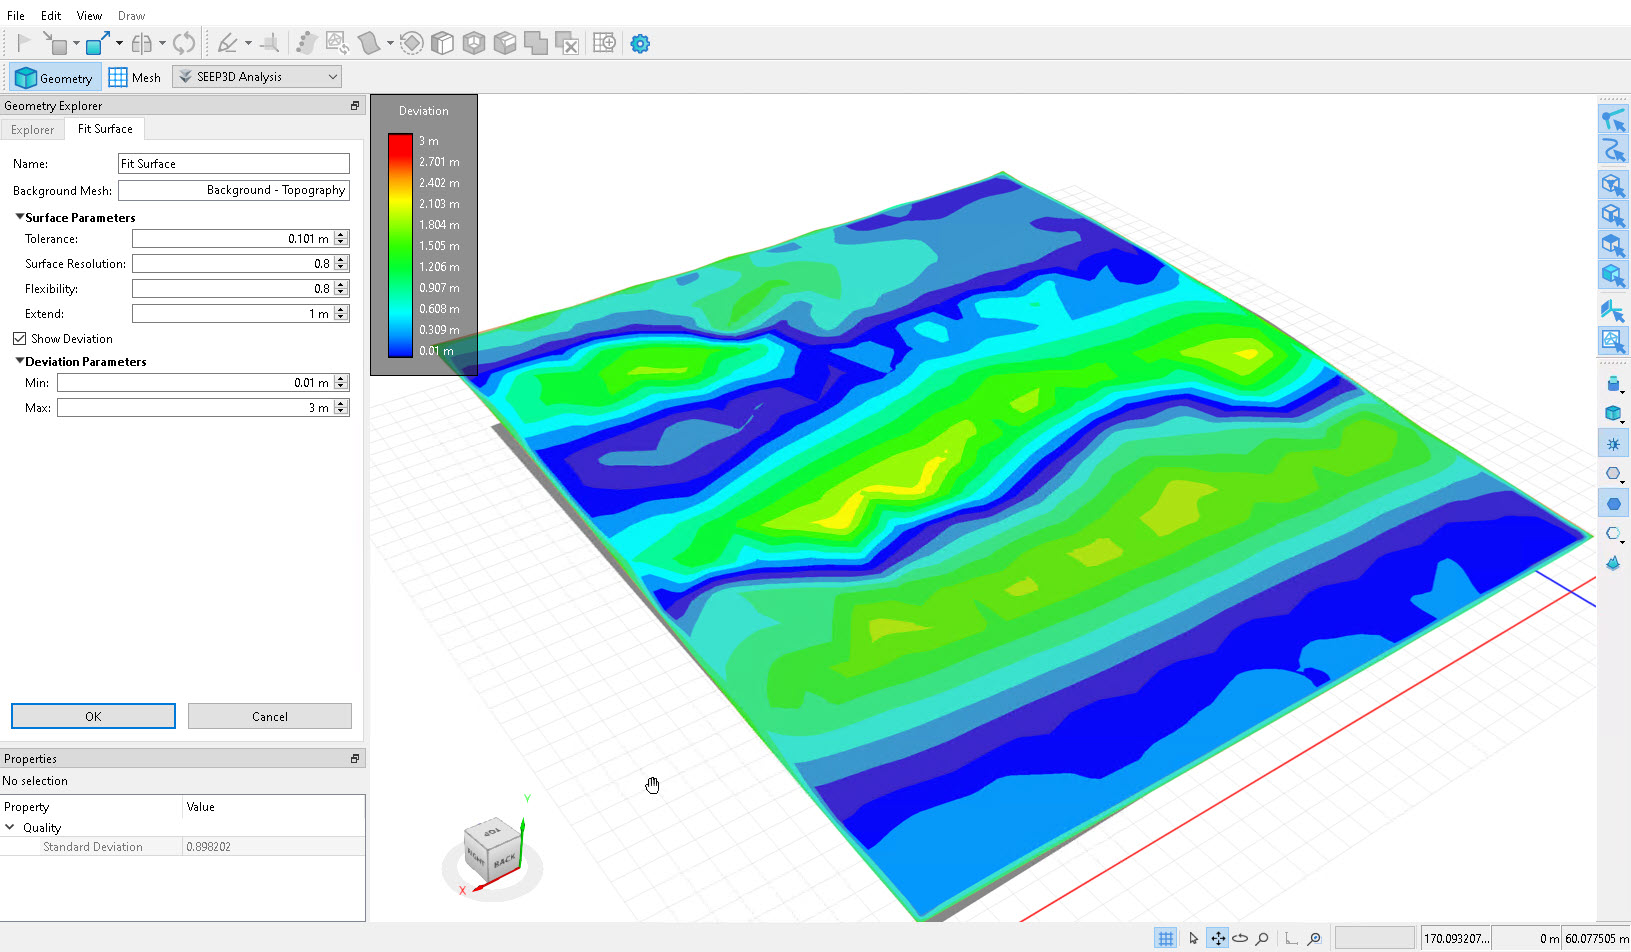This screenshot has height=952, width=1631.
Task: Select the sketch/pencil drawing tool
Action: tap(229, 42)
